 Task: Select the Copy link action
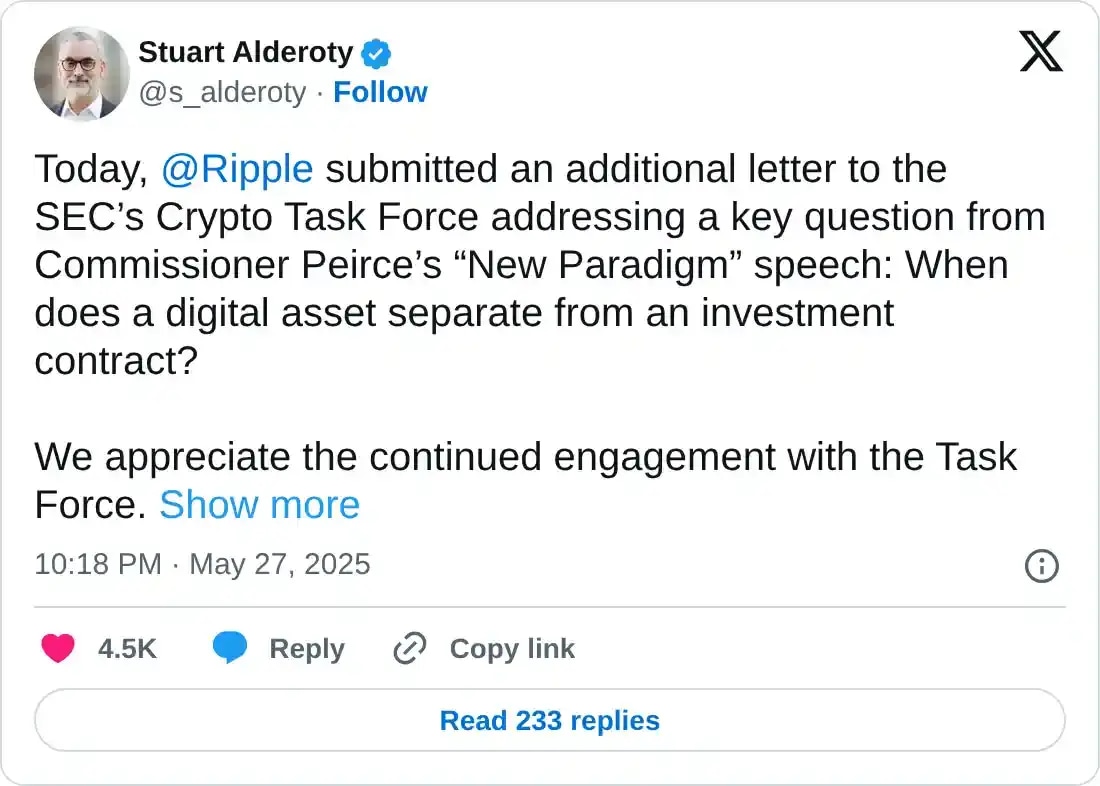coord(512,648)
